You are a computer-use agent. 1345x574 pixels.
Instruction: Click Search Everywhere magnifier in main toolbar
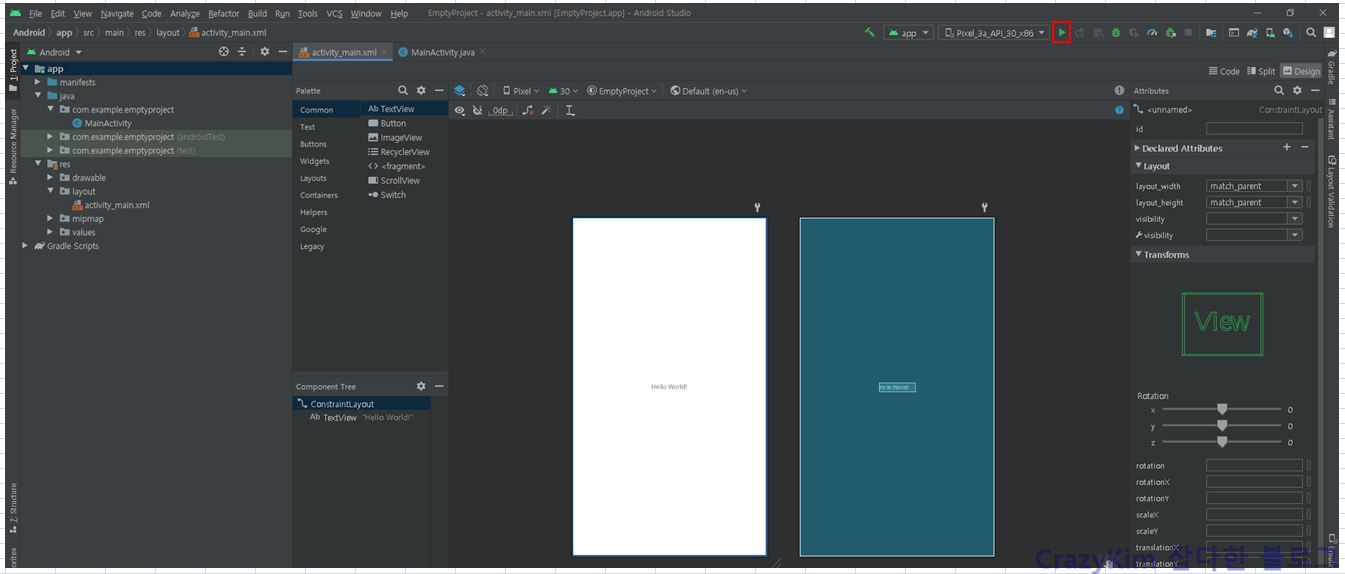click(x=1311, y=33)
